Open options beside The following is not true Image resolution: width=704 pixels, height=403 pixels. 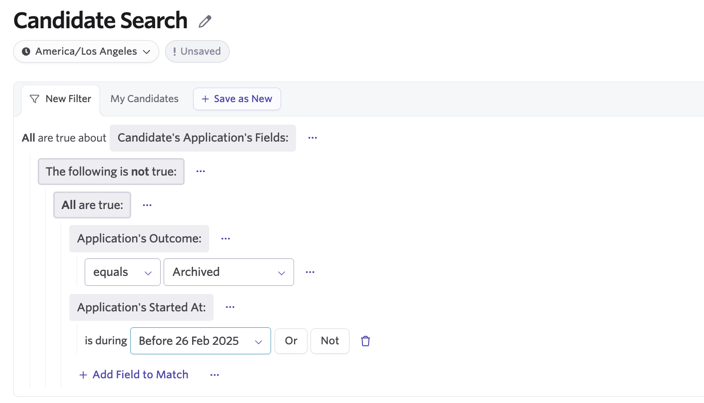(x=201, y=171)
